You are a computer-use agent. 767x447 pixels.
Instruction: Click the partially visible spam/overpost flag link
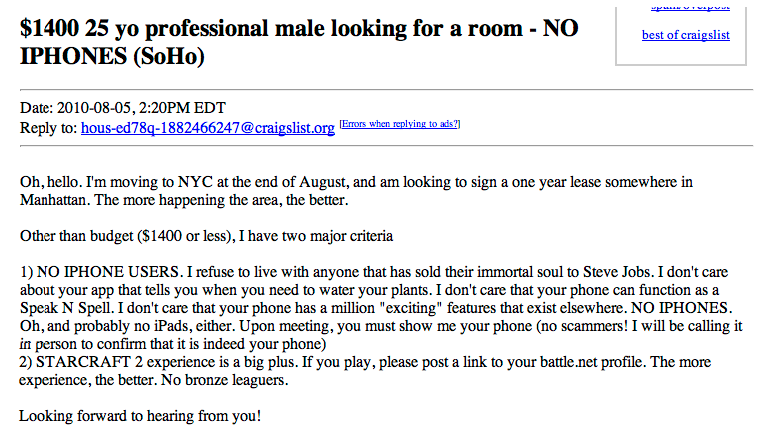[x=690, y=8]
